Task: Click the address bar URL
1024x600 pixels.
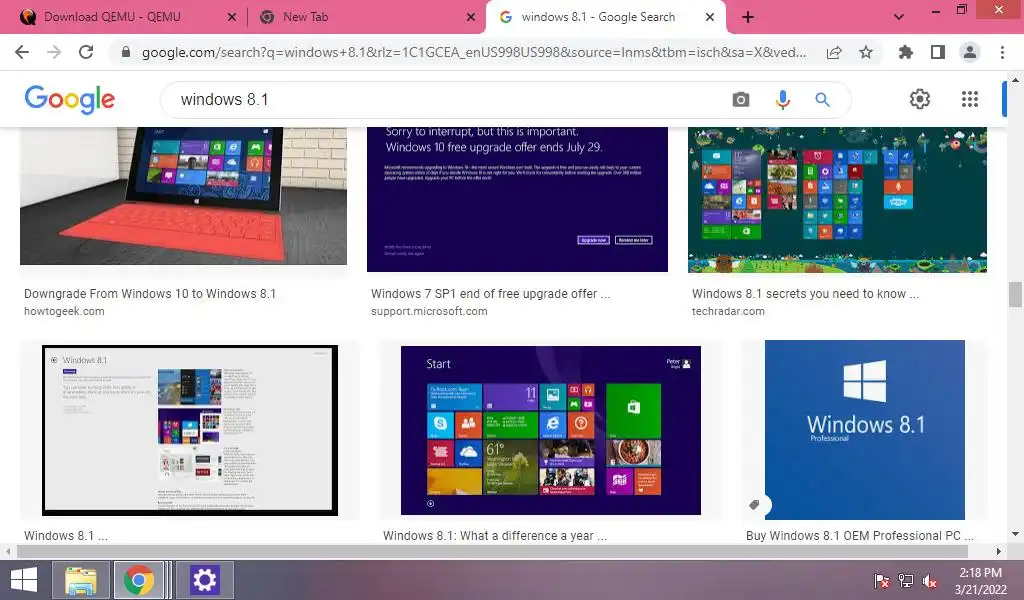Action: (x=474, y=52)
